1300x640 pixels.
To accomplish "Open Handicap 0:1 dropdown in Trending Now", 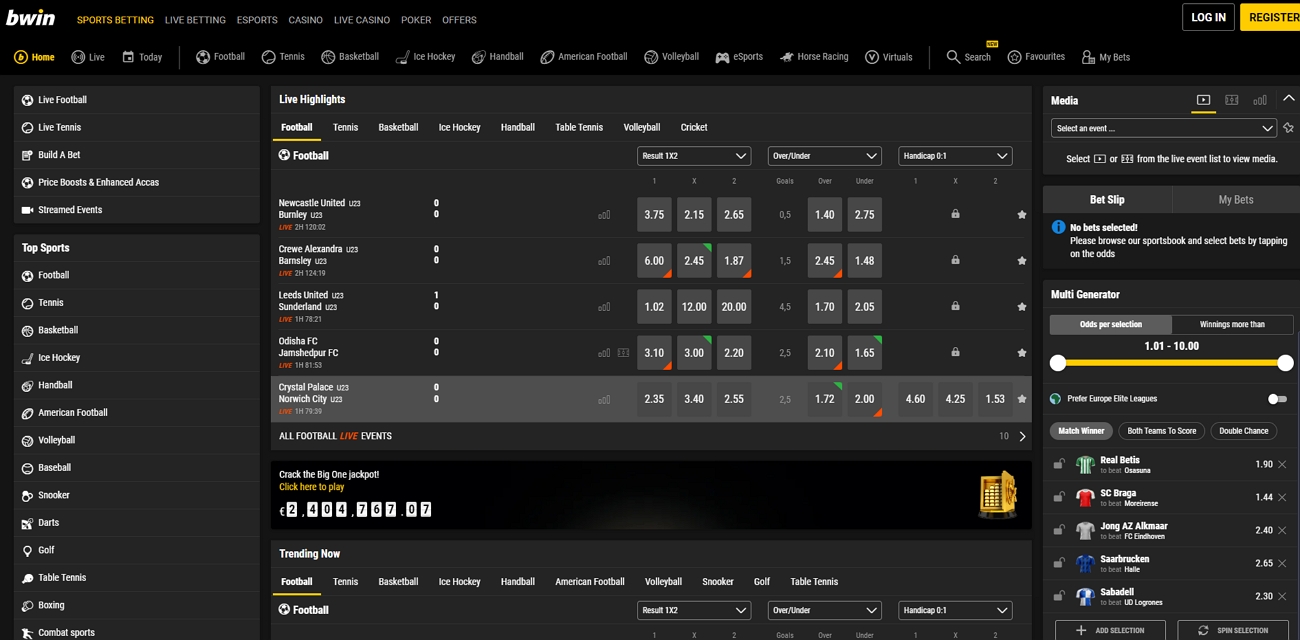I will tap(955, 610).
